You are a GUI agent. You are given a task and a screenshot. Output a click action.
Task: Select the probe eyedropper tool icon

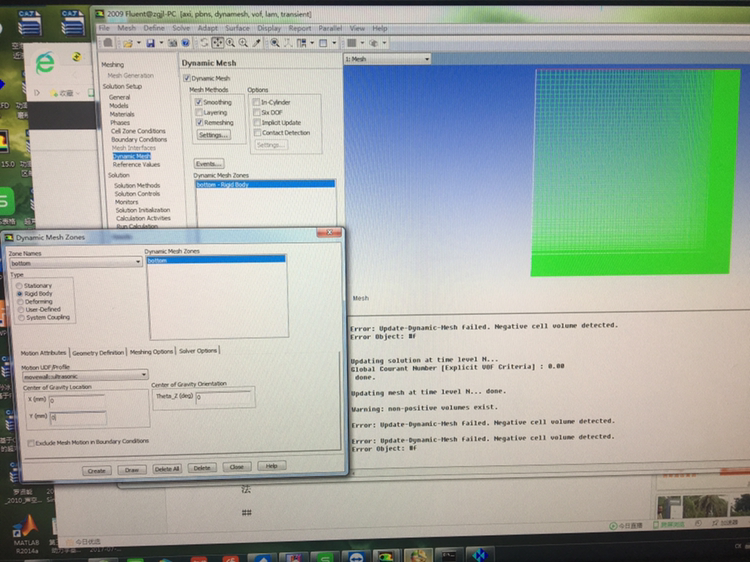click(x=256, y=43)
